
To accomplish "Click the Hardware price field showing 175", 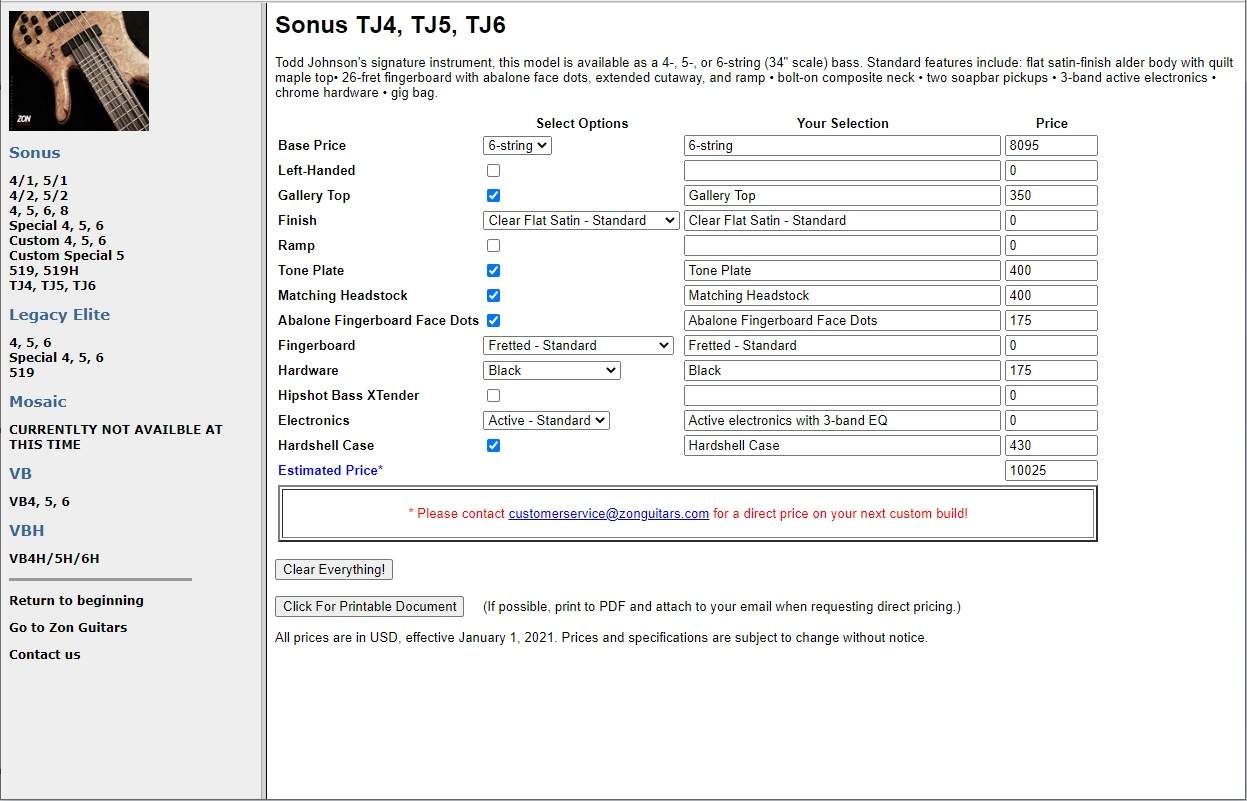I will pyautogui.click(x=1051, y=370).
